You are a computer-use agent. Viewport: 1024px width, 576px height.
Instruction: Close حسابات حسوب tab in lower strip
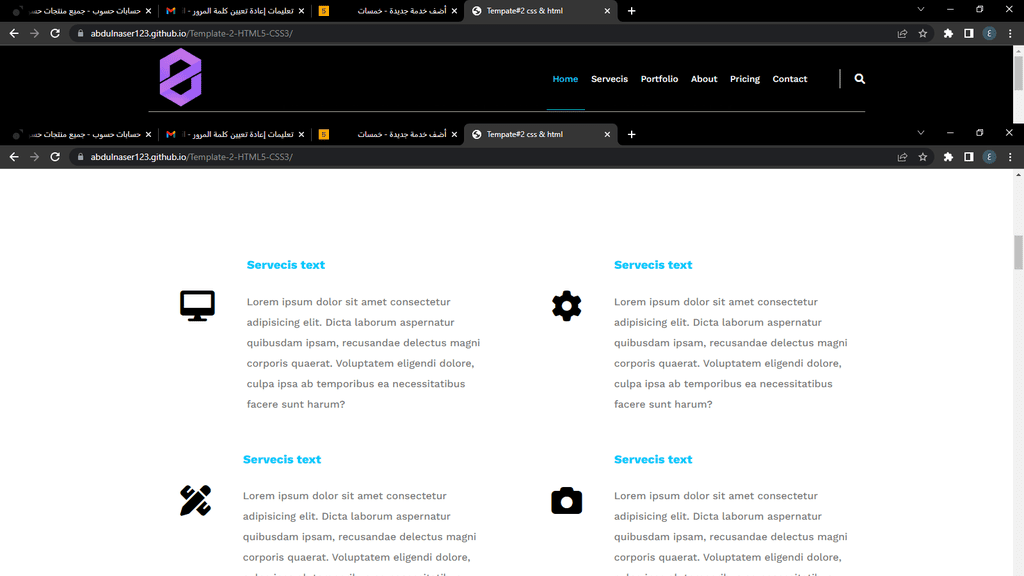click(148, 135)
